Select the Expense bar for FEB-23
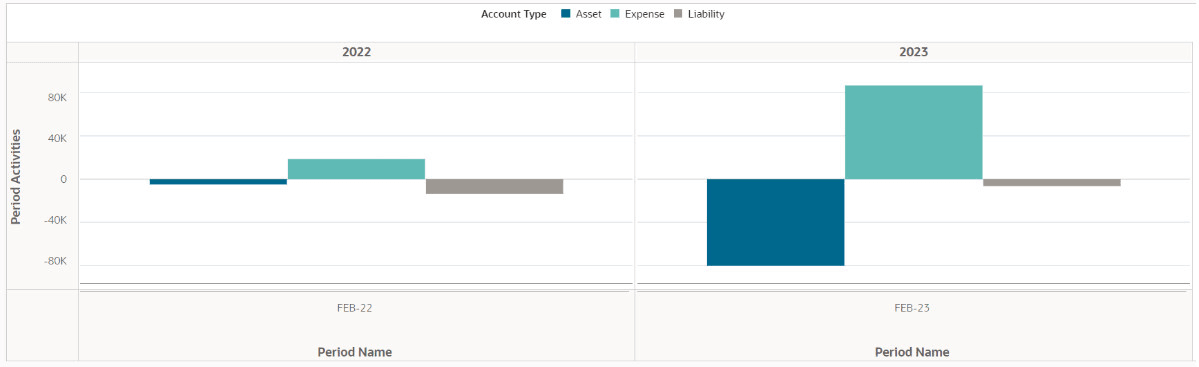Viewport: 1199px width, 367px height. tap(914, 132)
